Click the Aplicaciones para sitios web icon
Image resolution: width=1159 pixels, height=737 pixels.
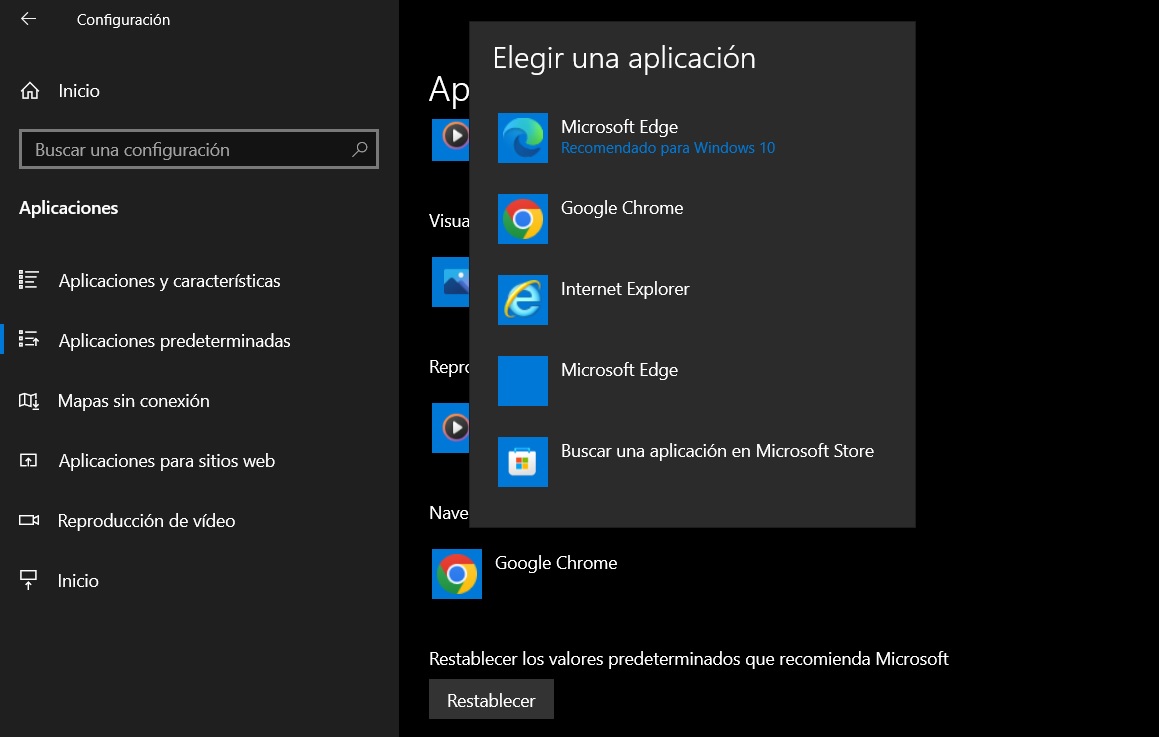28,461
